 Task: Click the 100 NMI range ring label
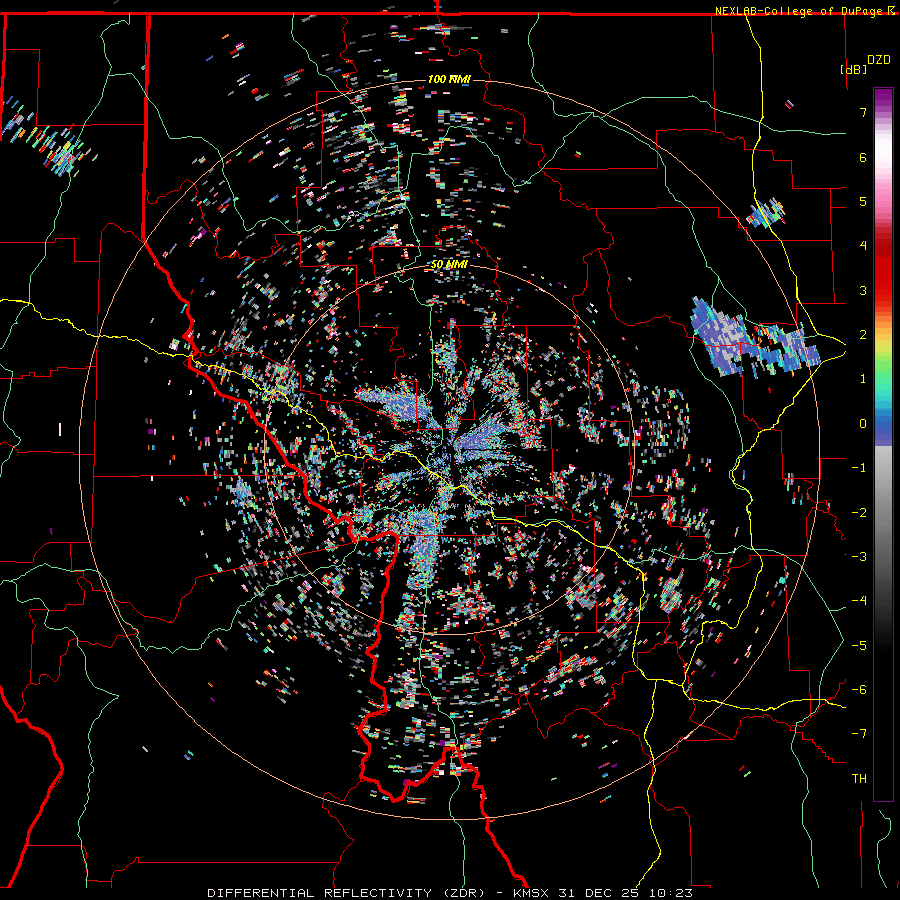click(449, 79)
